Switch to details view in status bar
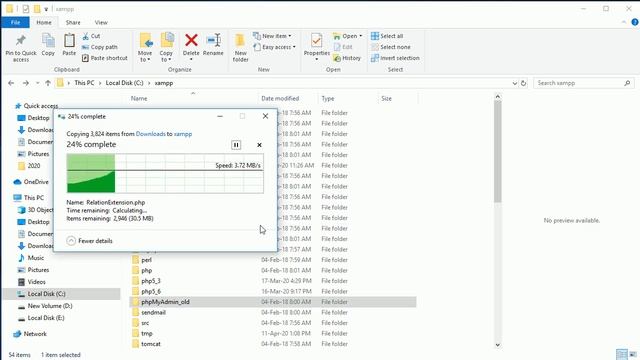Viewport: 640px width, 360px height. (x=622, y=354)
